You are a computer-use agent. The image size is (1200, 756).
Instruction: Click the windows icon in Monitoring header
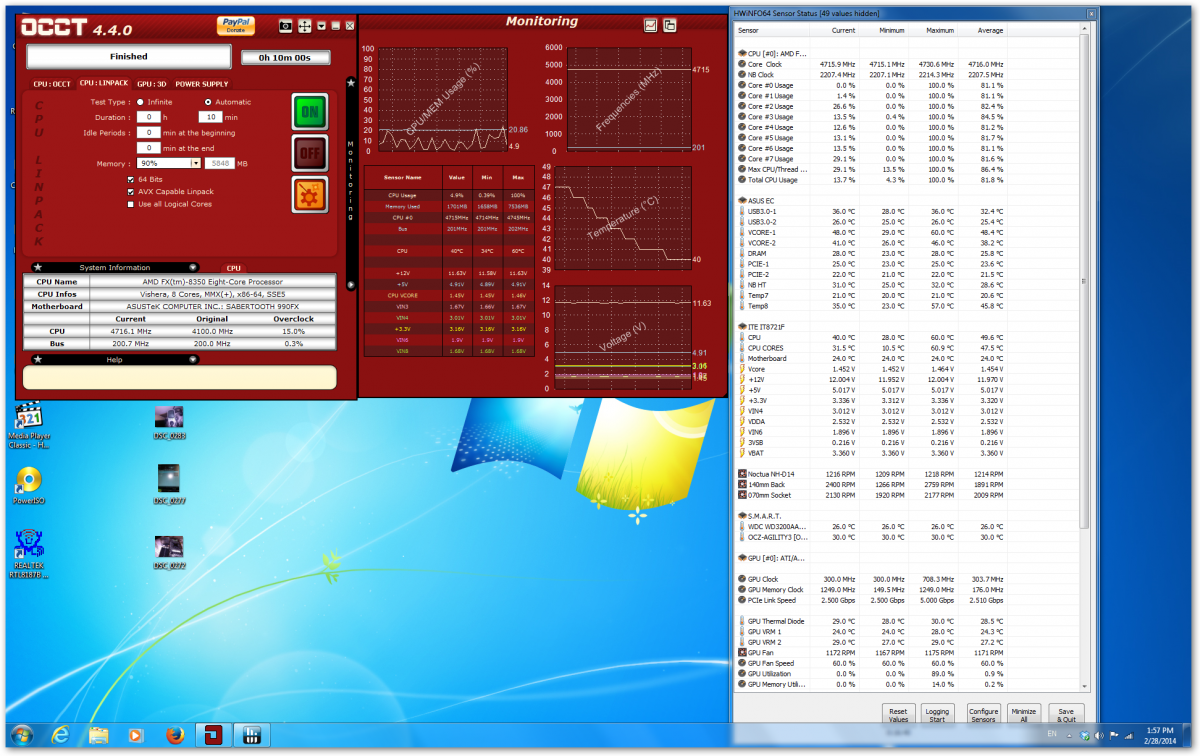click(x=670, y=25)
